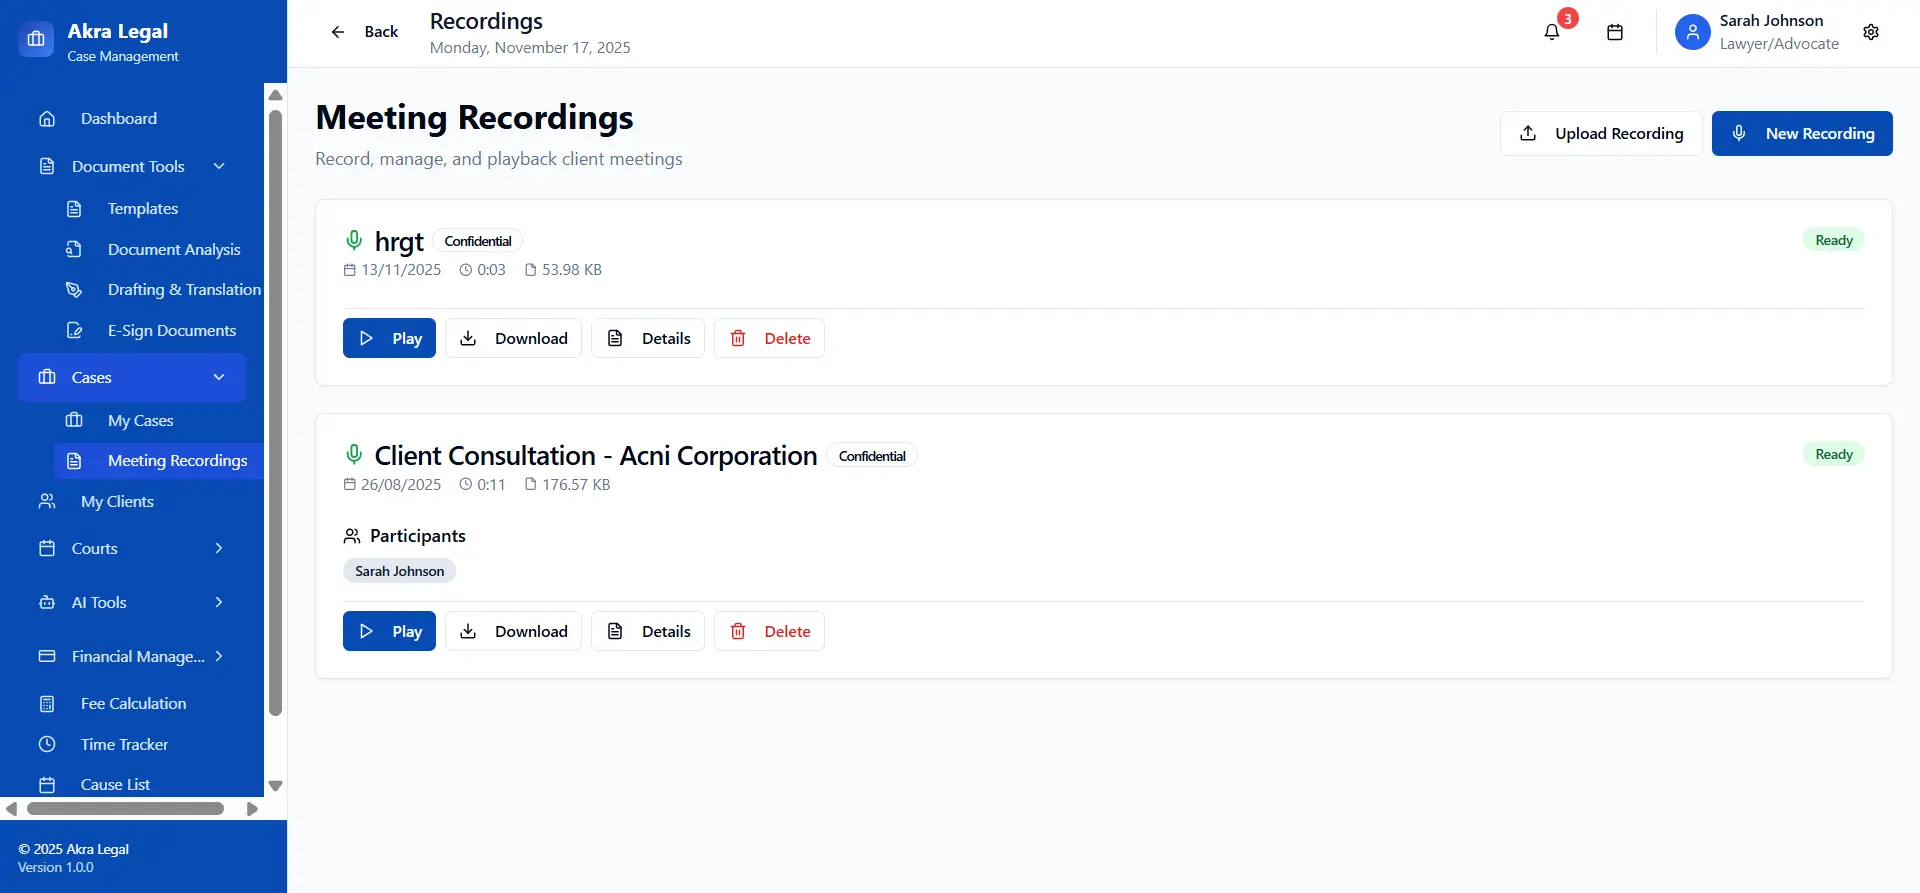Open the notifications bell icon
Viewport: 1920px width, 893px height.
point(1551,32)
